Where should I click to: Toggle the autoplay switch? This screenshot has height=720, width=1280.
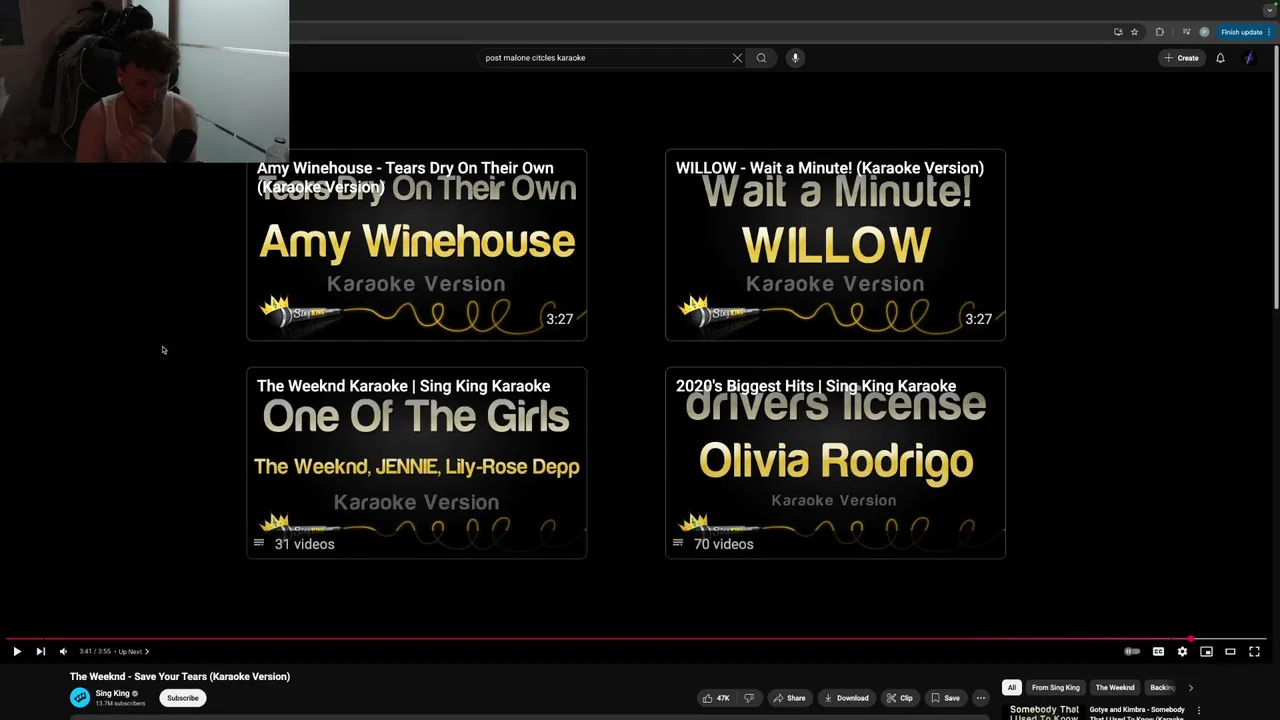point(1132,651)
